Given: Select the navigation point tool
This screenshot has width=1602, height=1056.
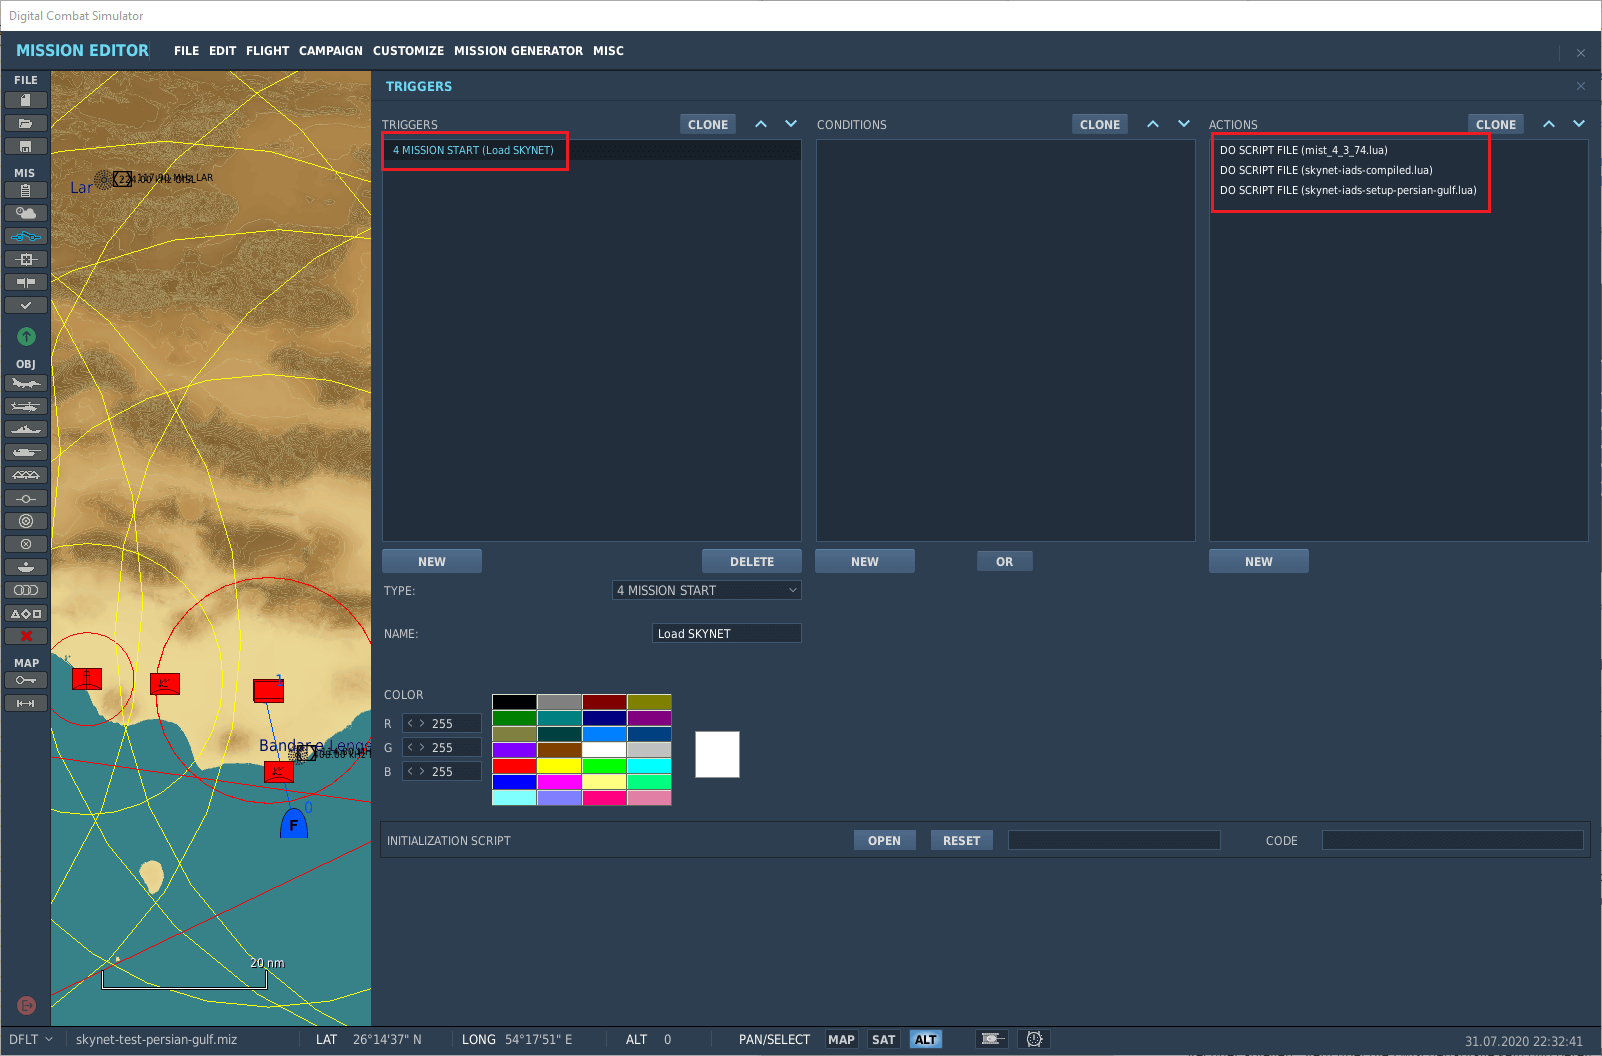Looking at the screenshot, I should click(26, 498).
